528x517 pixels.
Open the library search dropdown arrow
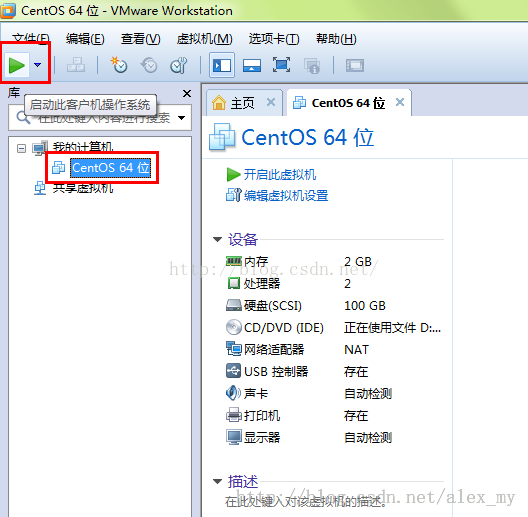(182, 118)
